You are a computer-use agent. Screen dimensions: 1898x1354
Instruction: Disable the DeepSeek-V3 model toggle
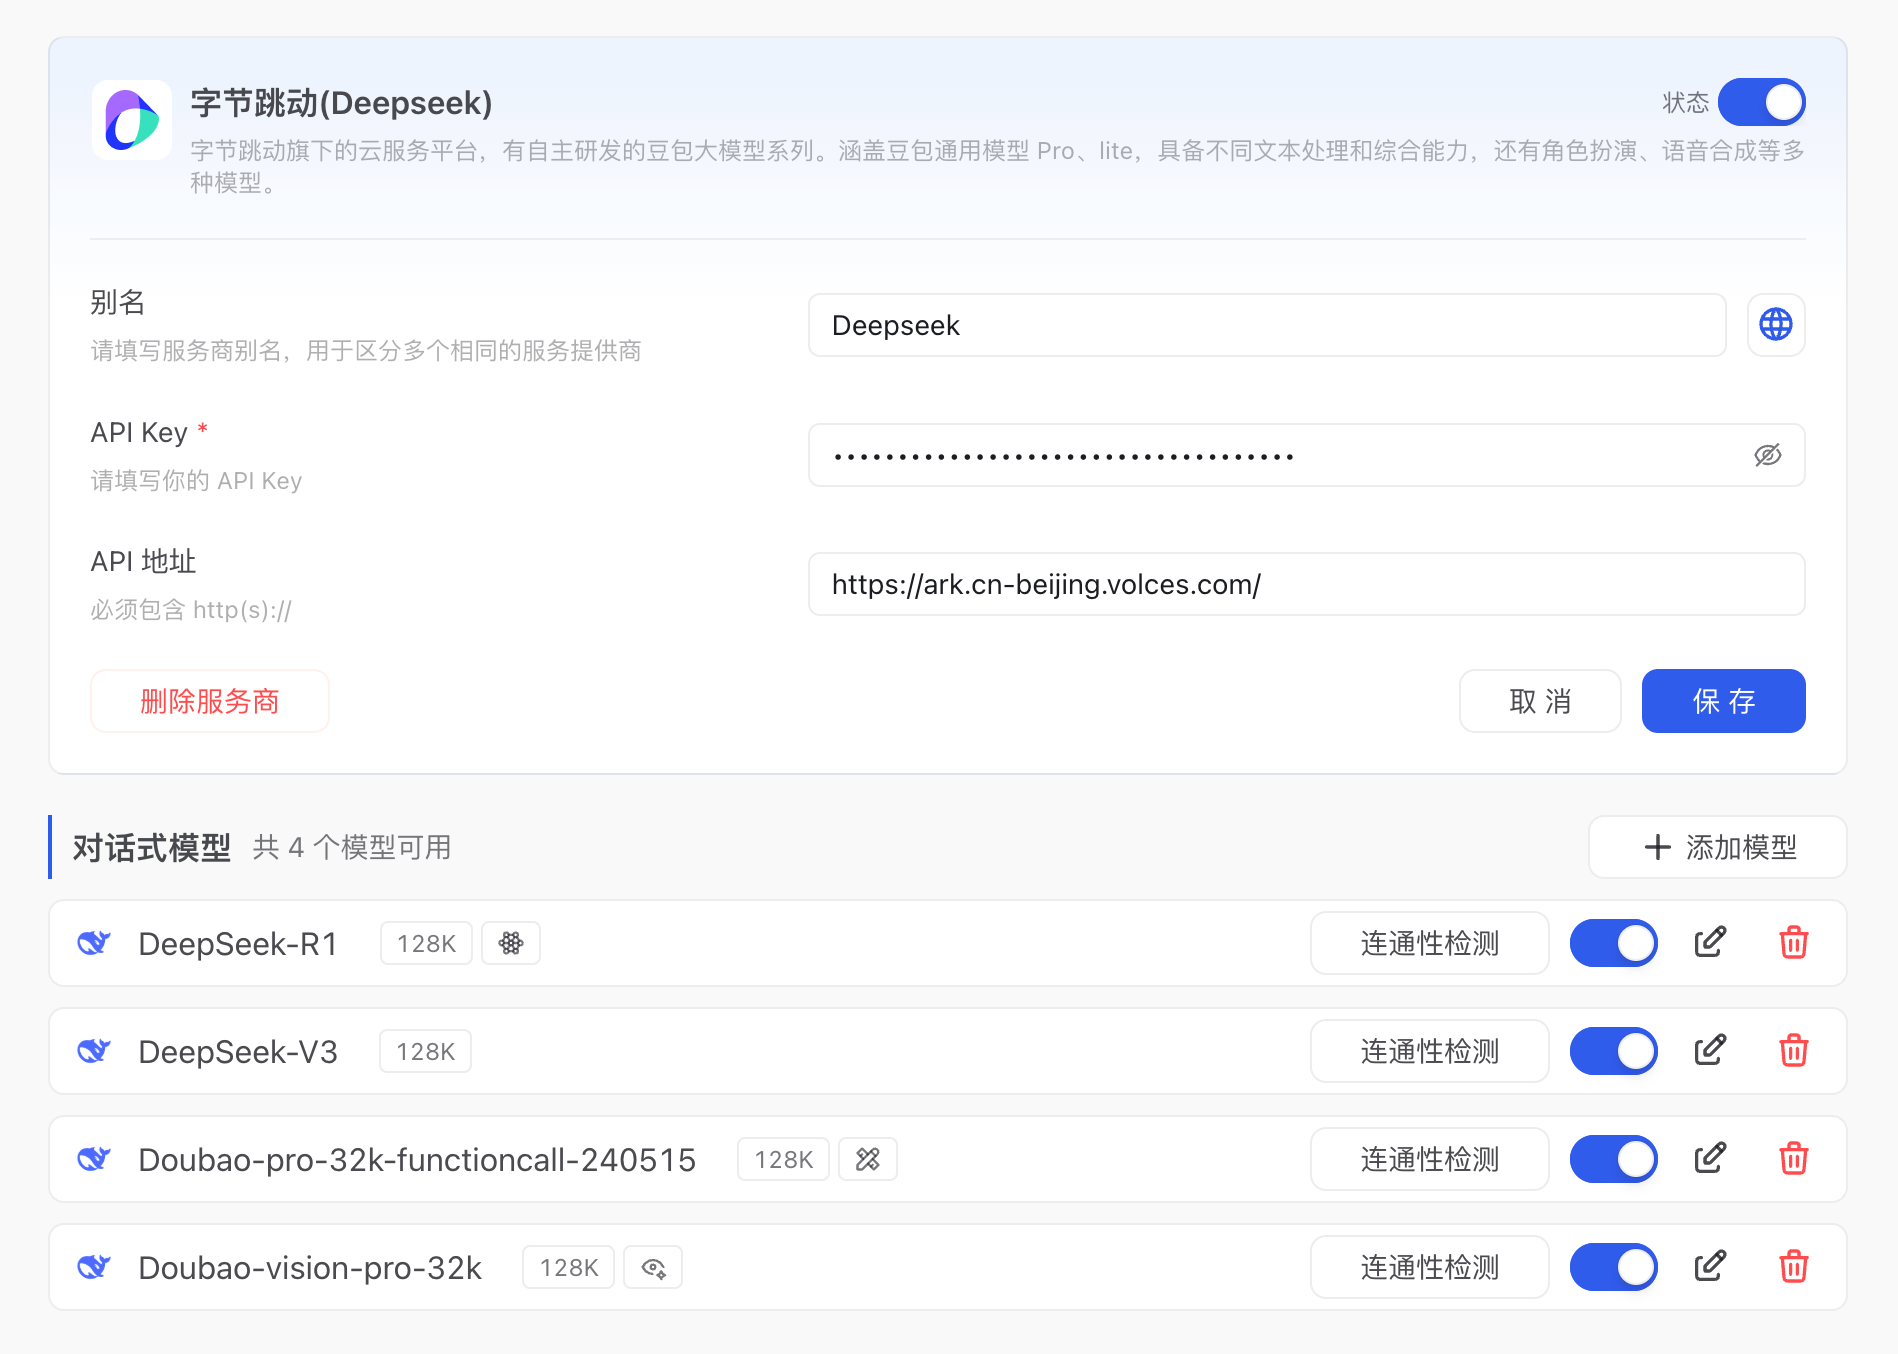[x=1614, y=1051]
